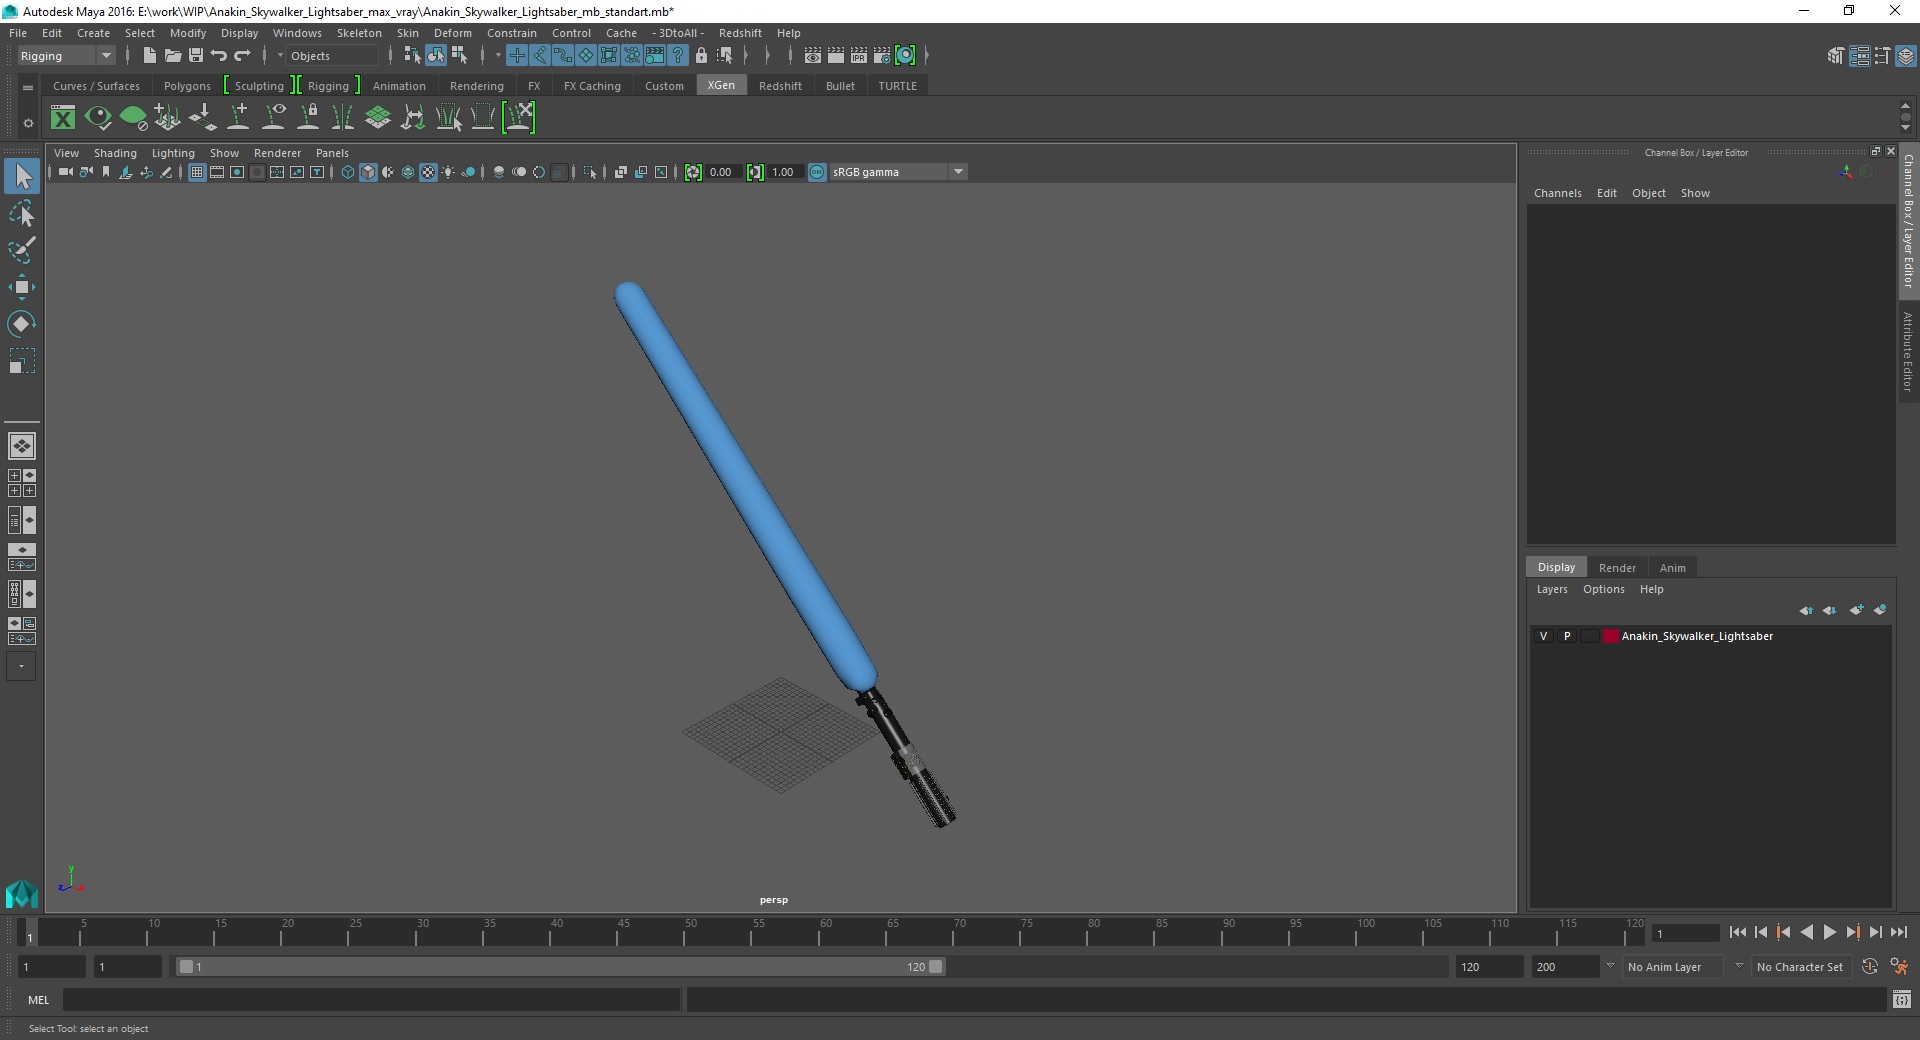Open the XGen window shelf icon
1920x1040 pixels.
tap(63, 118)
